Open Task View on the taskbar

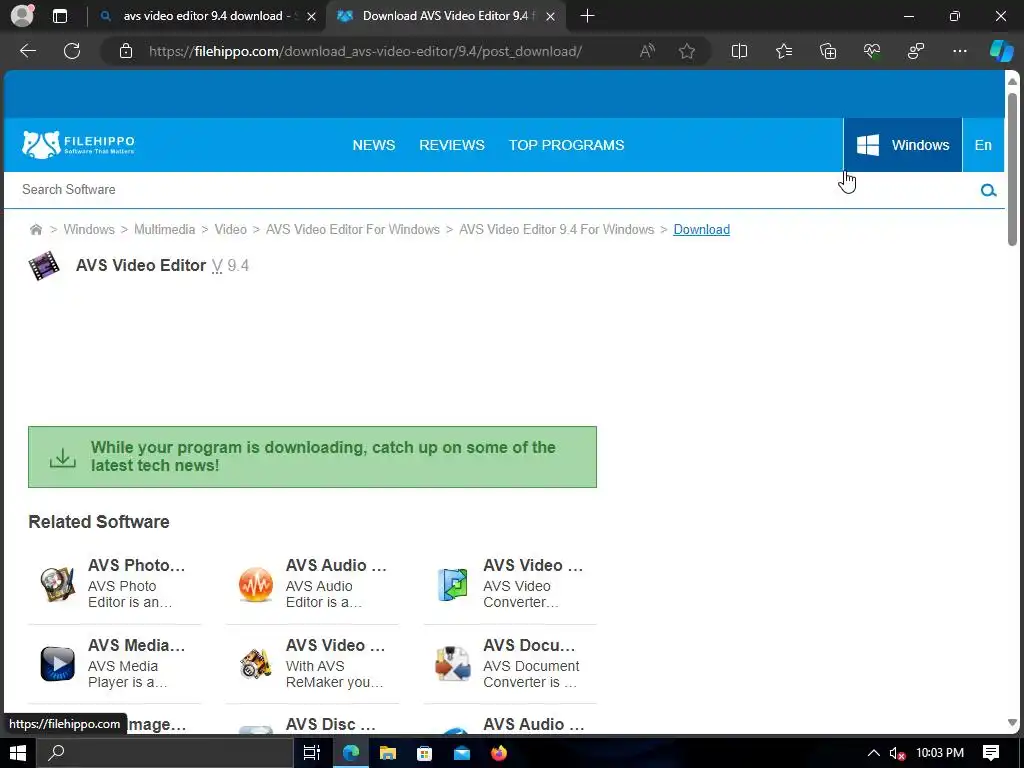312,753
